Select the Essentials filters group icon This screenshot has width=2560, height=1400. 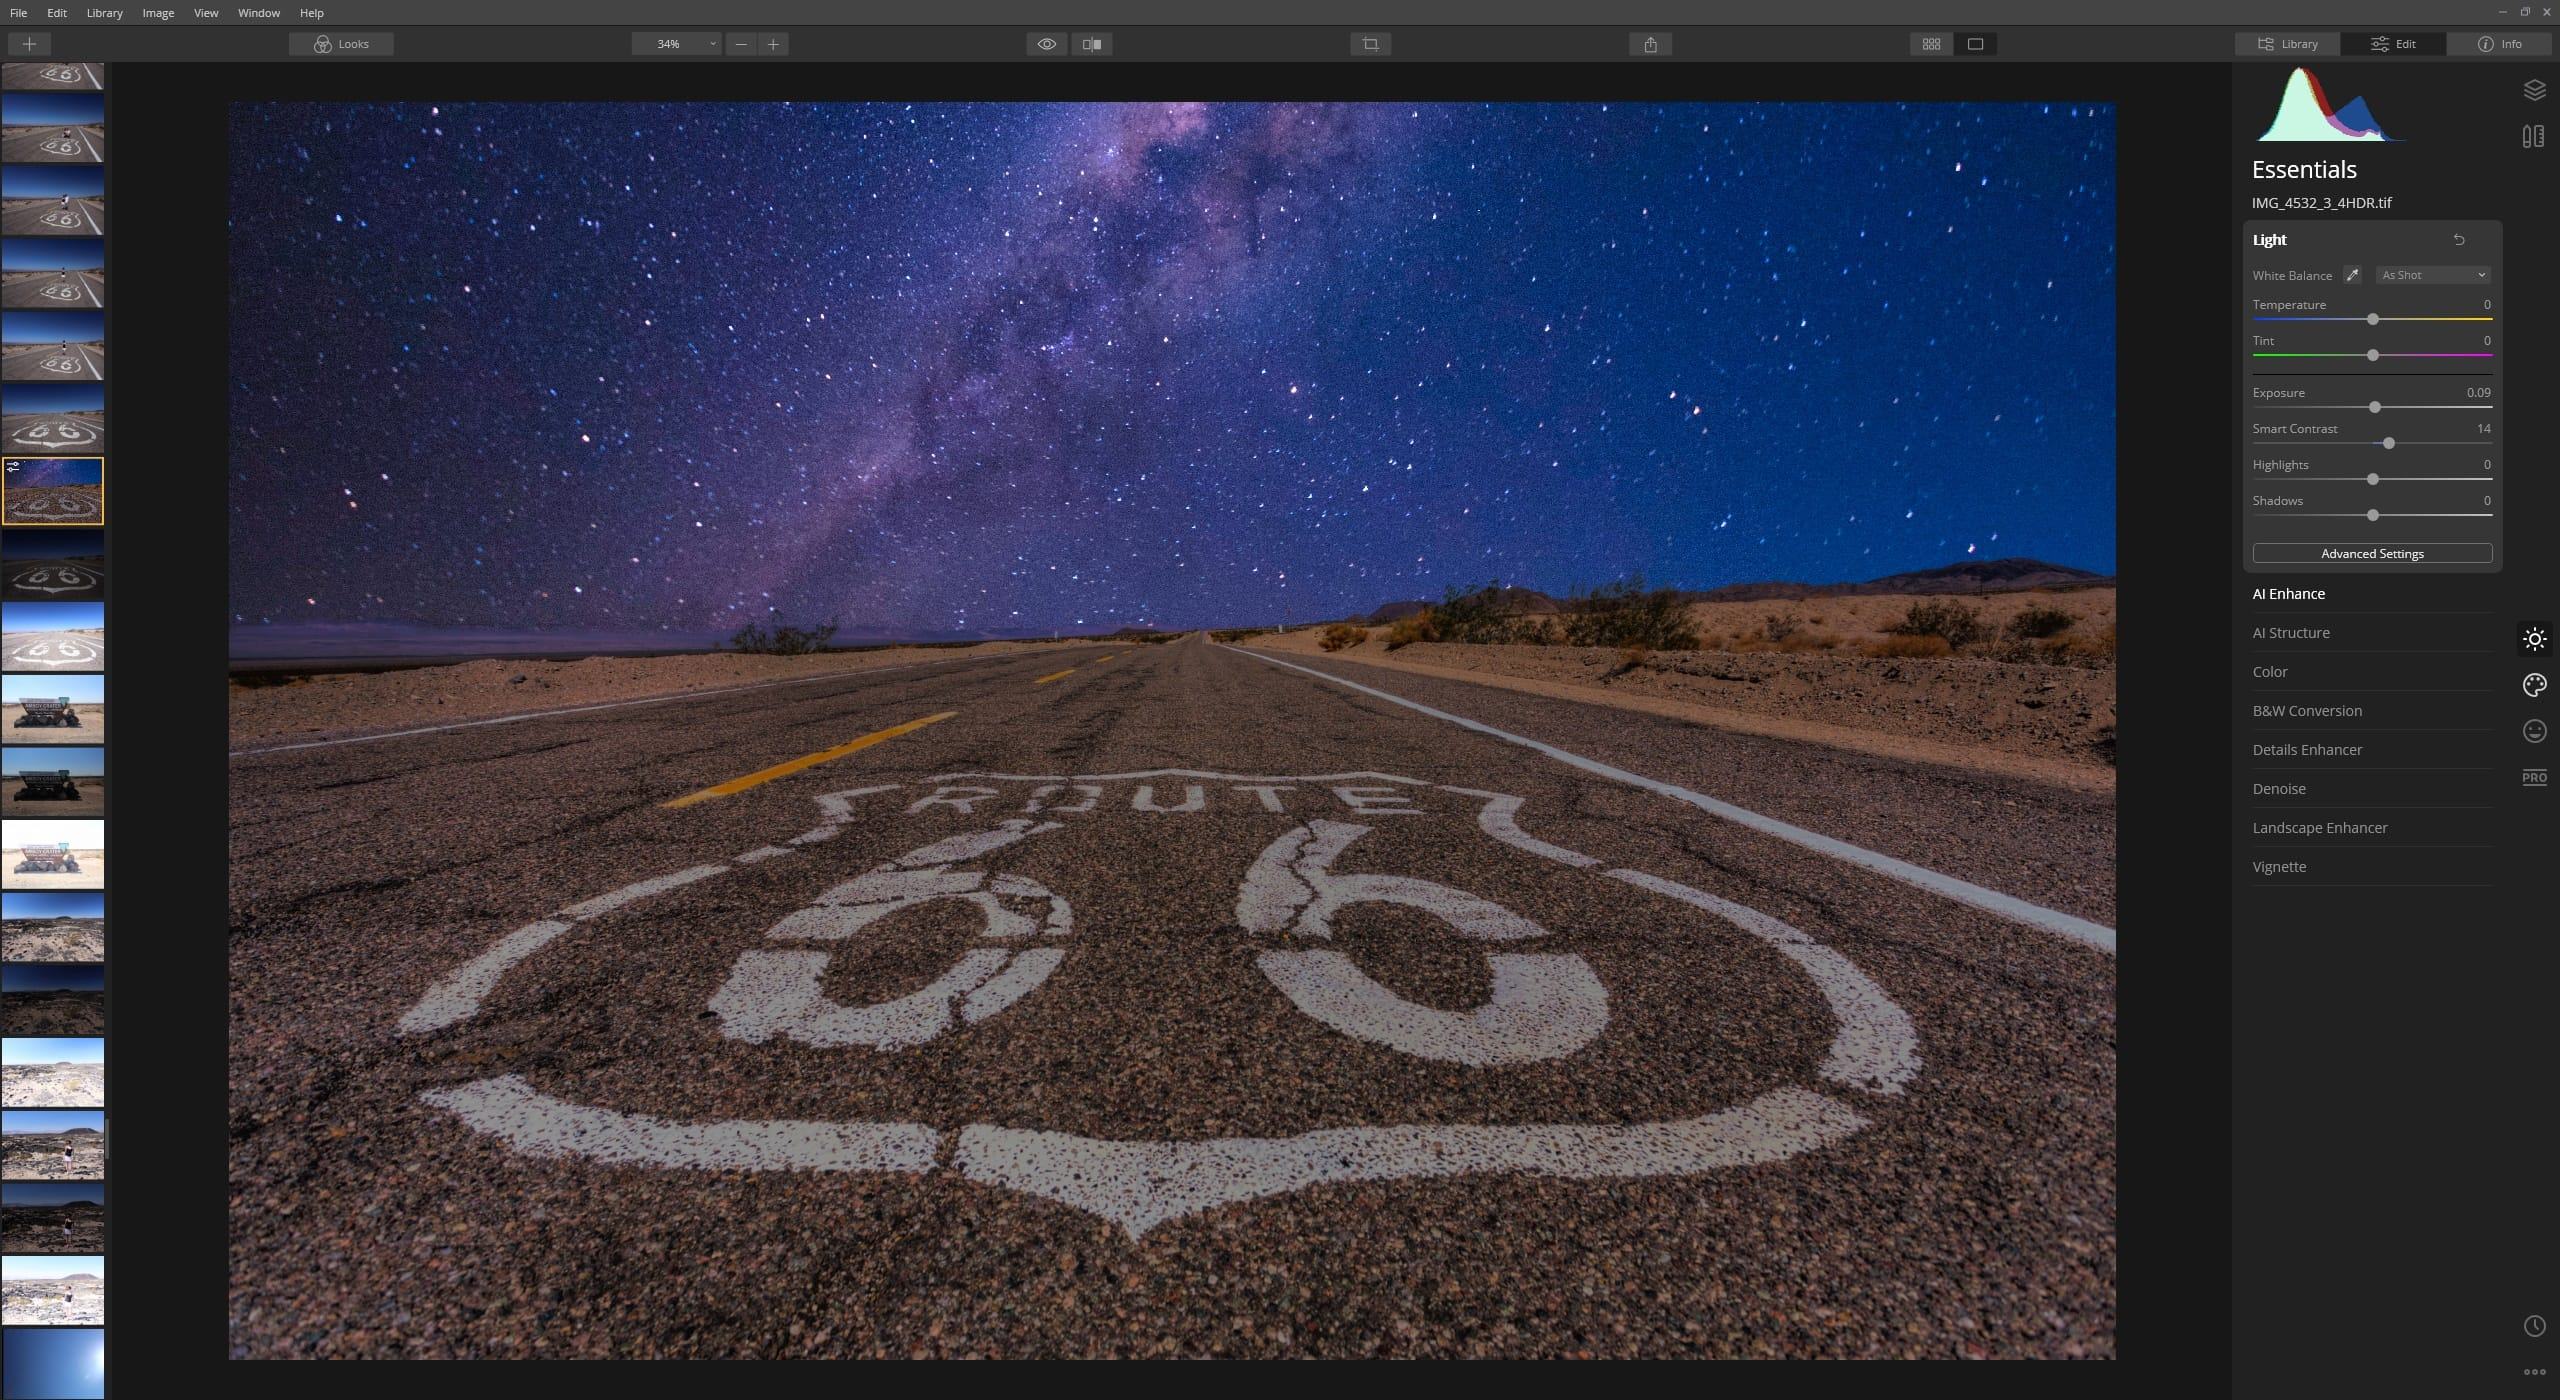tap(2535, 638)
